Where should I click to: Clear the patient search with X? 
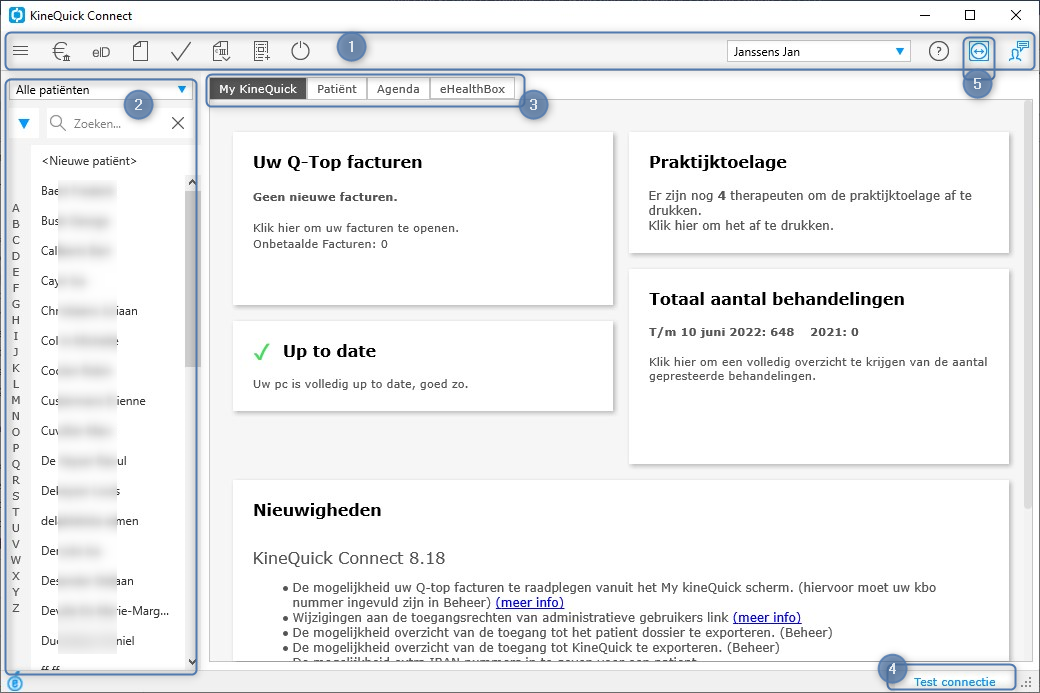coord(178,123)
